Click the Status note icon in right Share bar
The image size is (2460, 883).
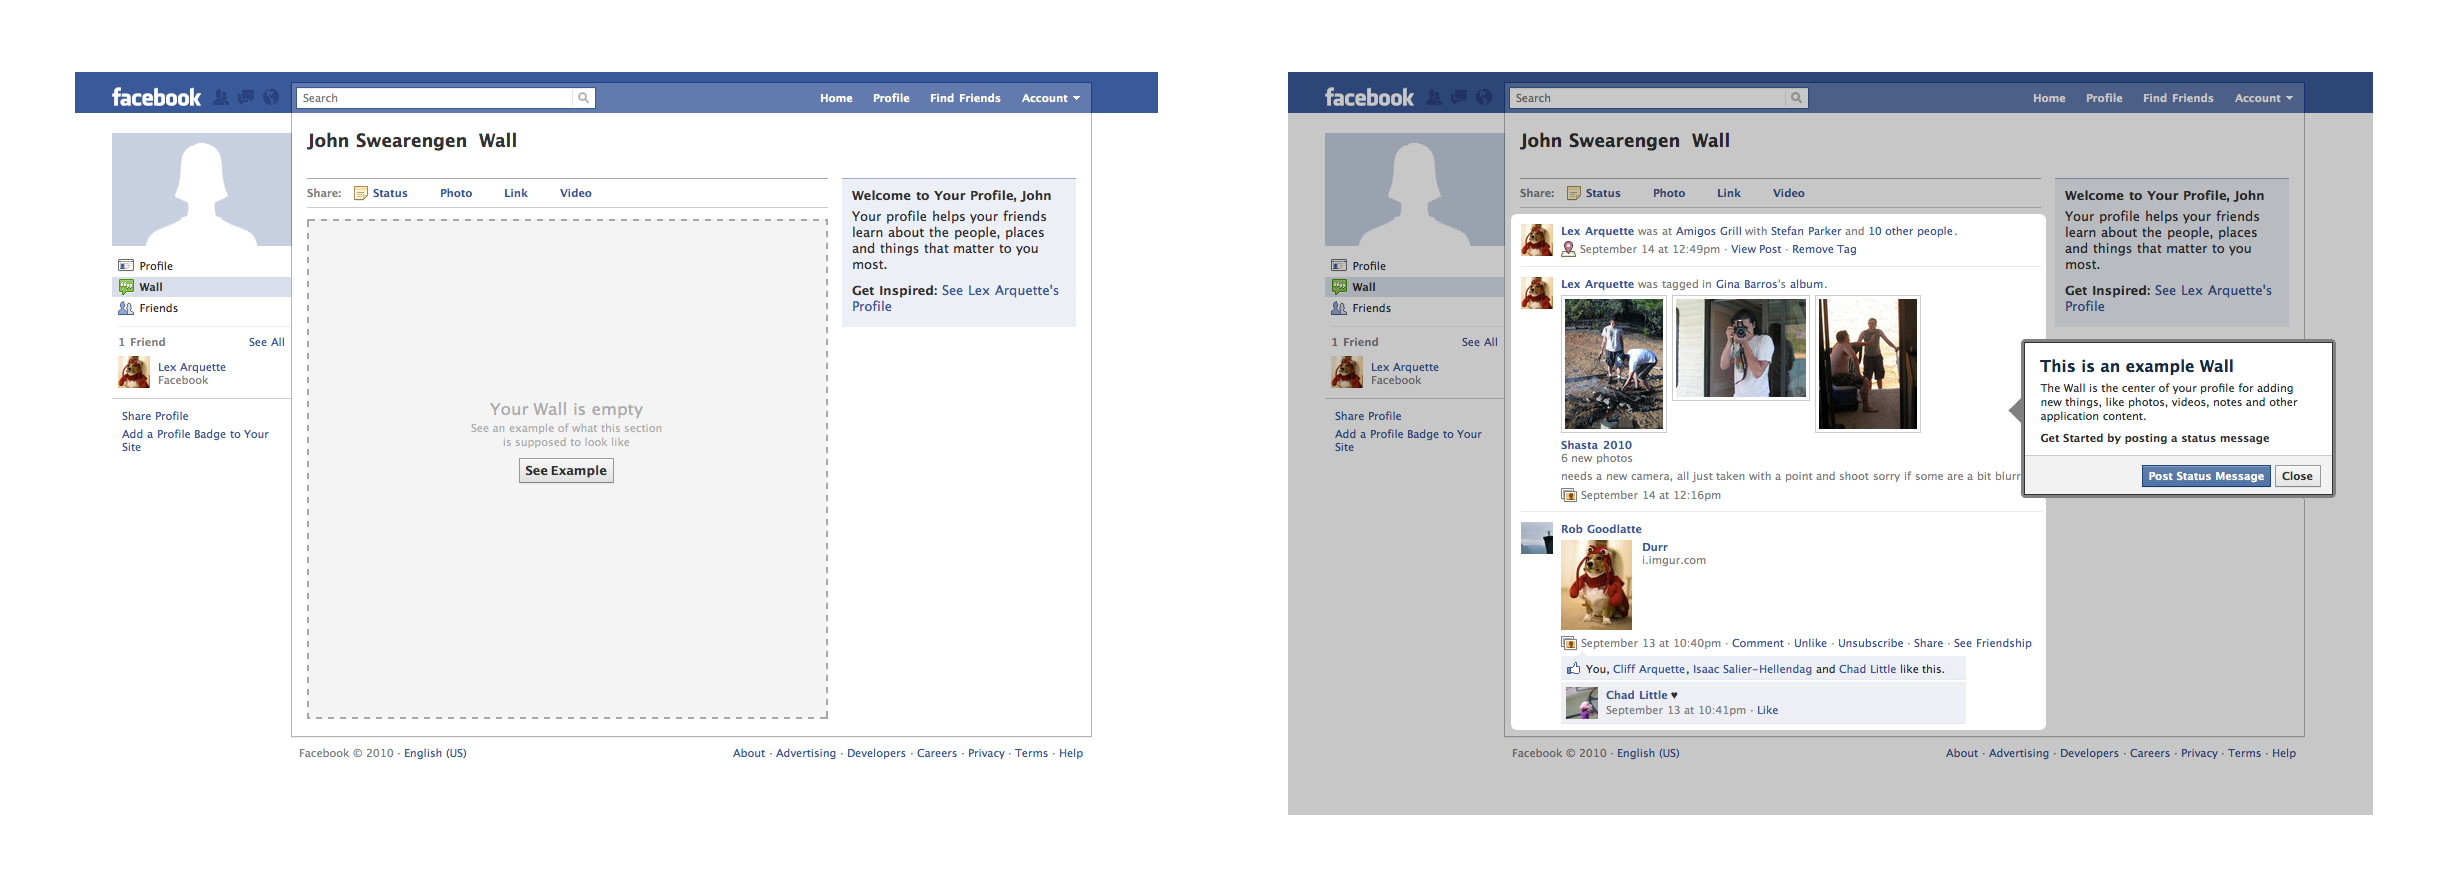(1574, 193)
